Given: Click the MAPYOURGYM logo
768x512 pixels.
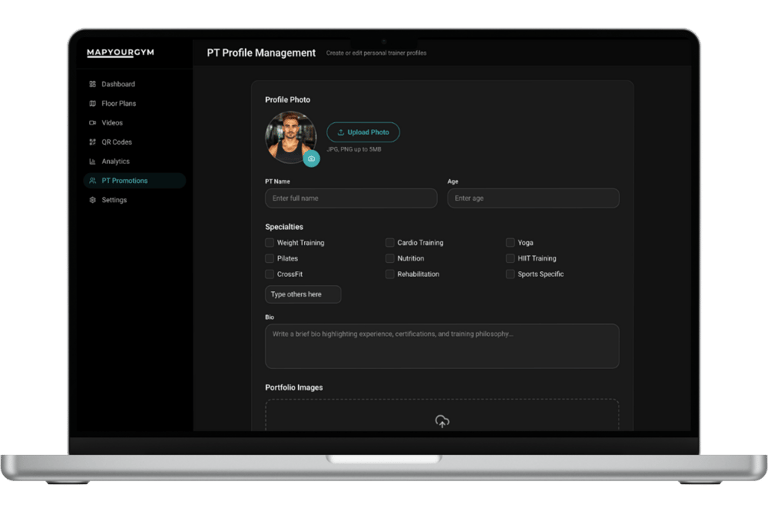Looking at the screenshot, I should [x=120, y=52].
